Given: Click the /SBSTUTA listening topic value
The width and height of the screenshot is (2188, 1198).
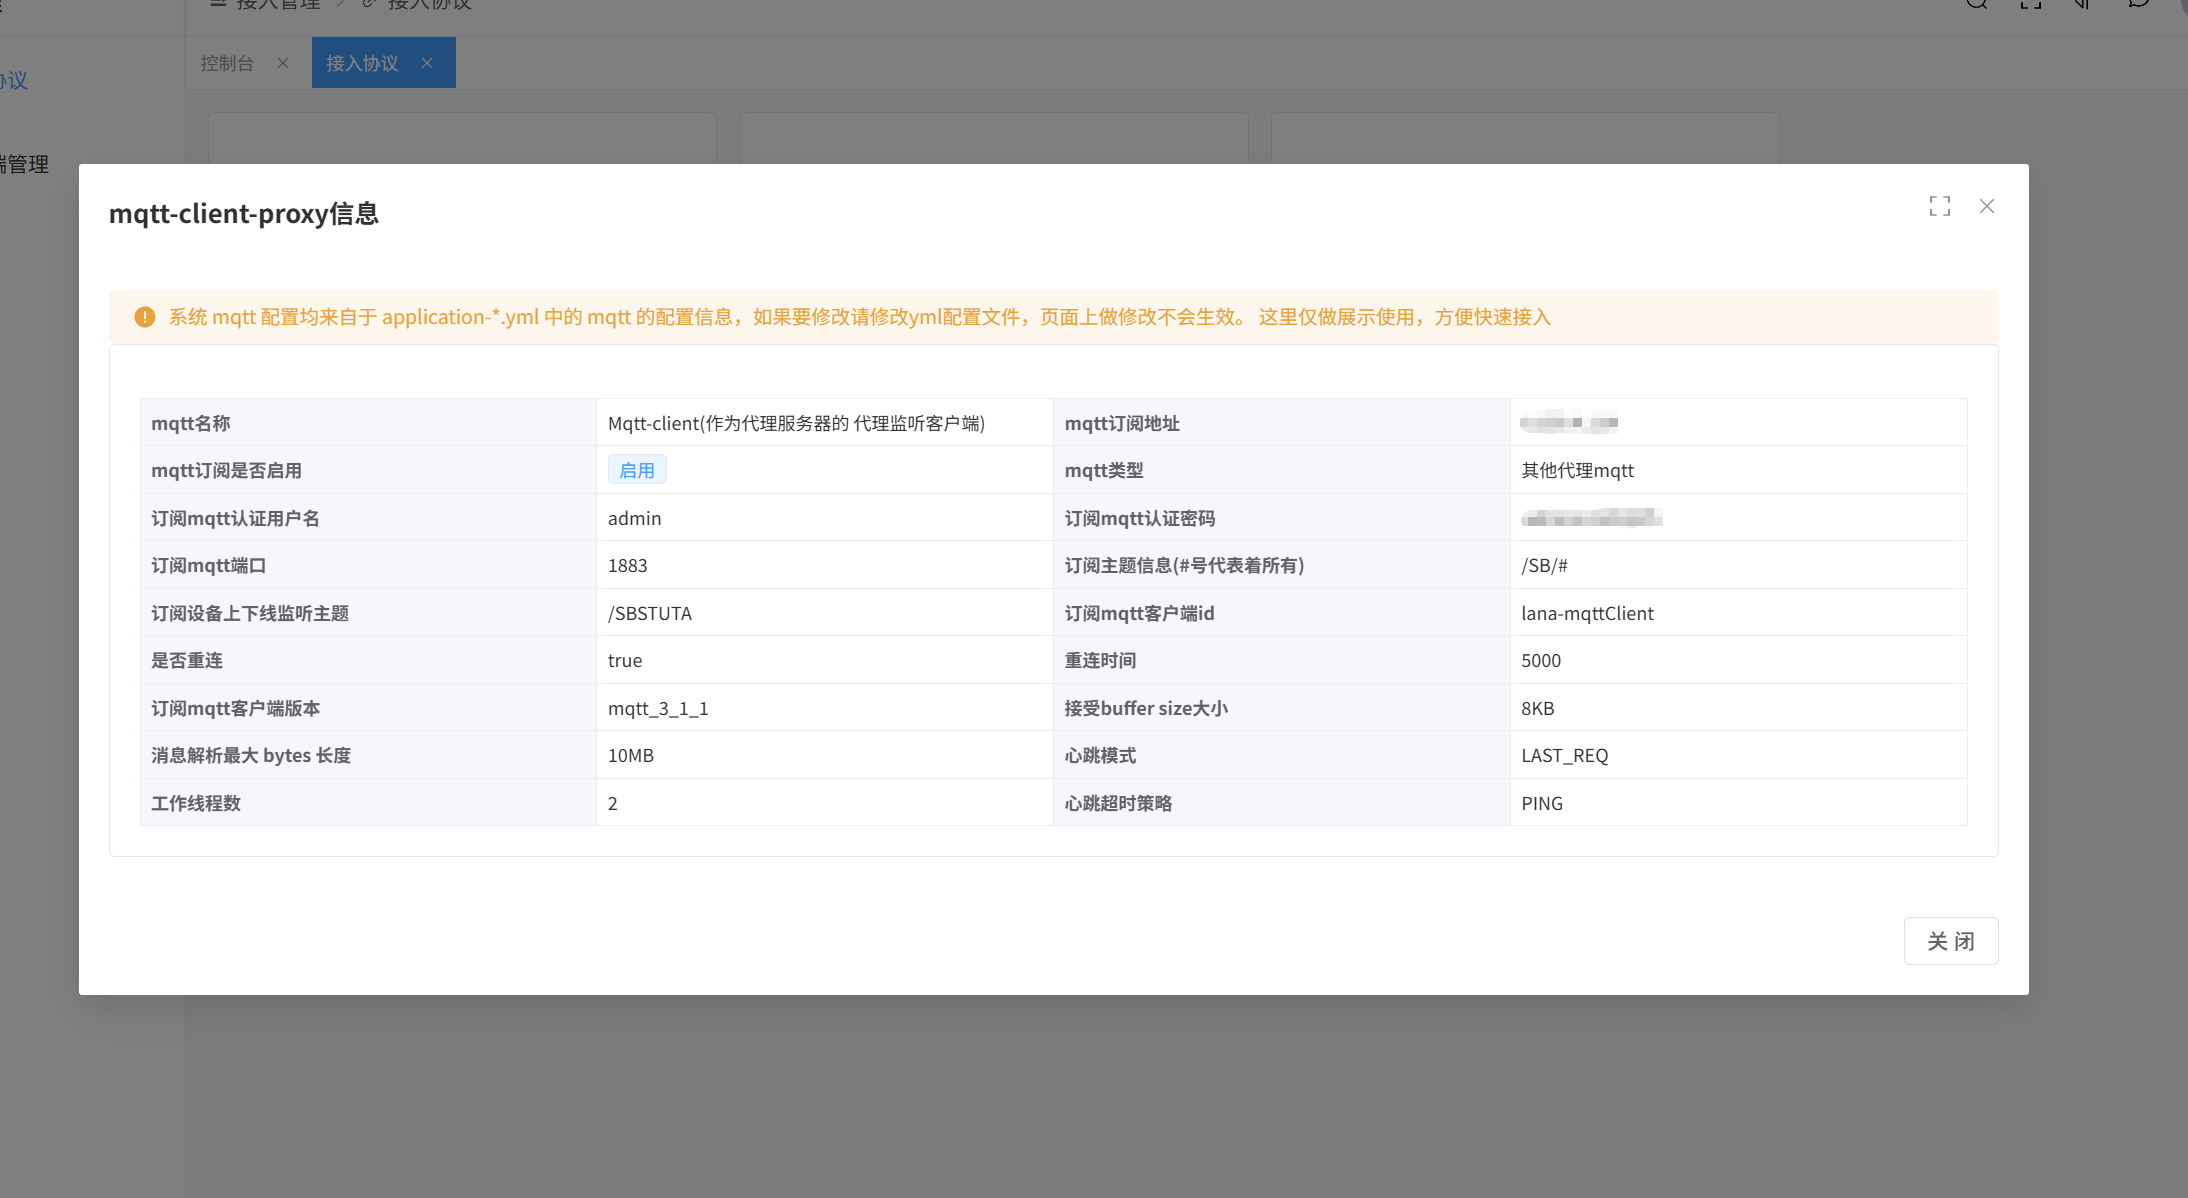Looking at the screenshot, I should click(650, 613).
